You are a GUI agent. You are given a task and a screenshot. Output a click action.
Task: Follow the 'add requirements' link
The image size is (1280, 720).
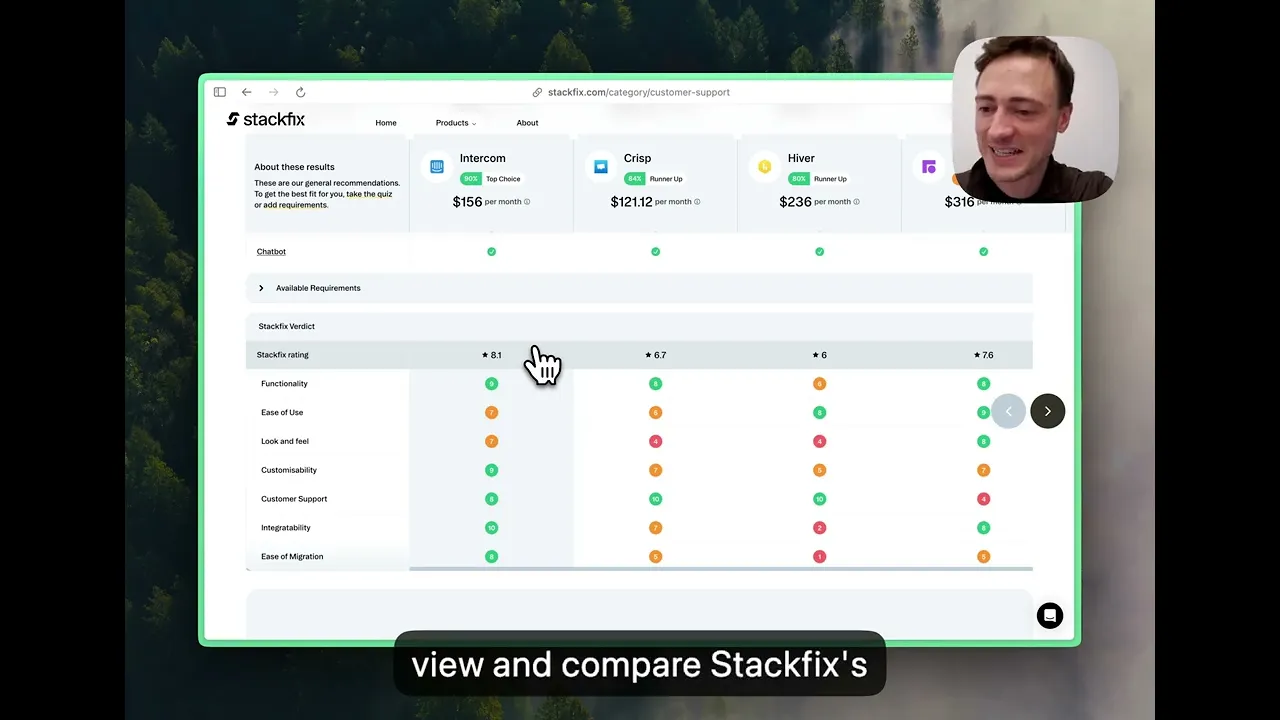295,205
